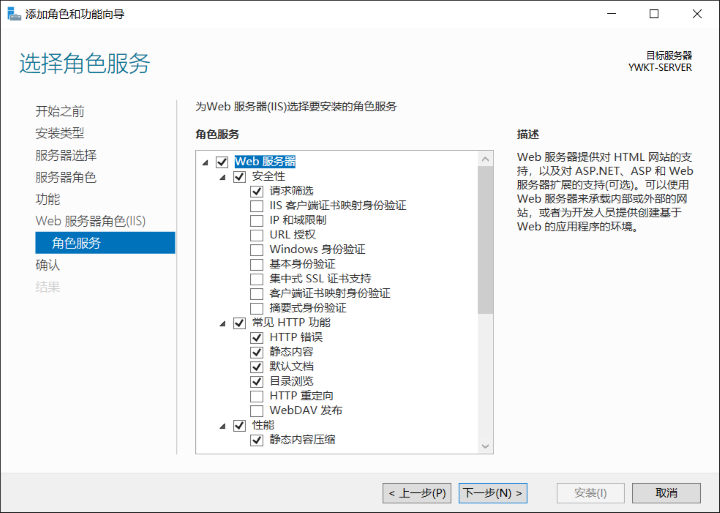Maximize the wizard window

(x=654, y=14)
